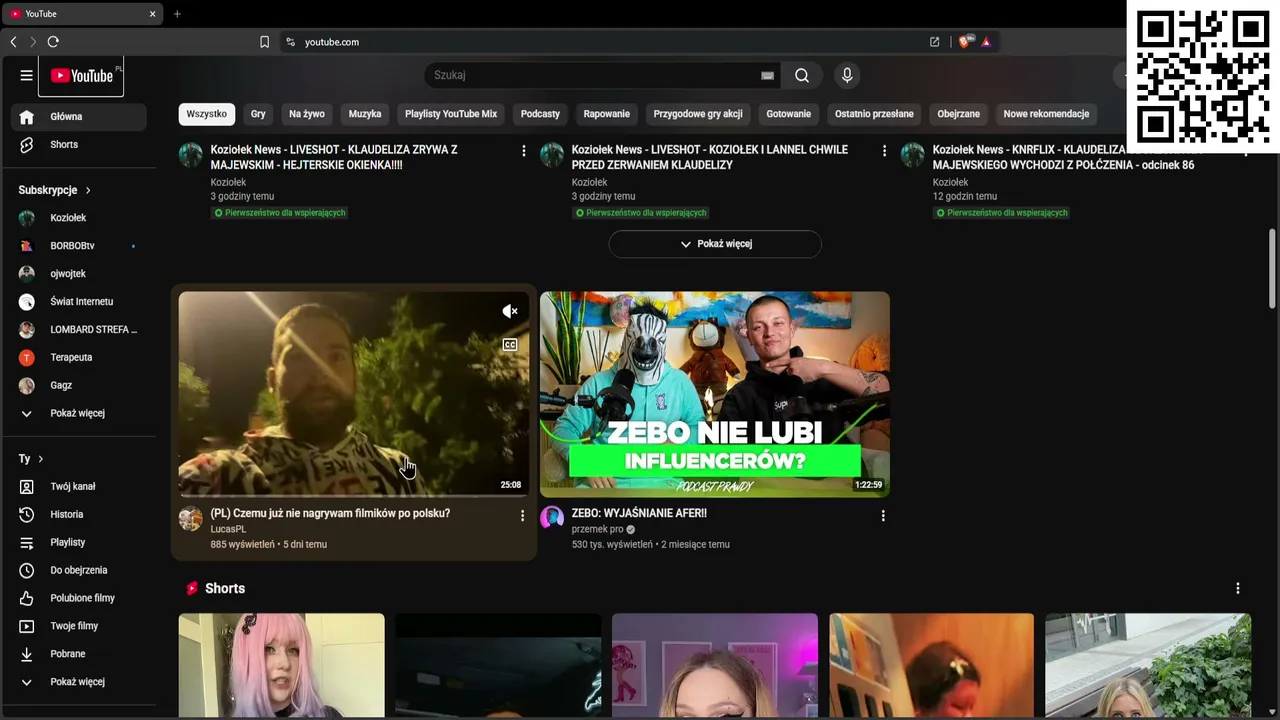Click the open-in-app icon in address bar

coord(934,42)
